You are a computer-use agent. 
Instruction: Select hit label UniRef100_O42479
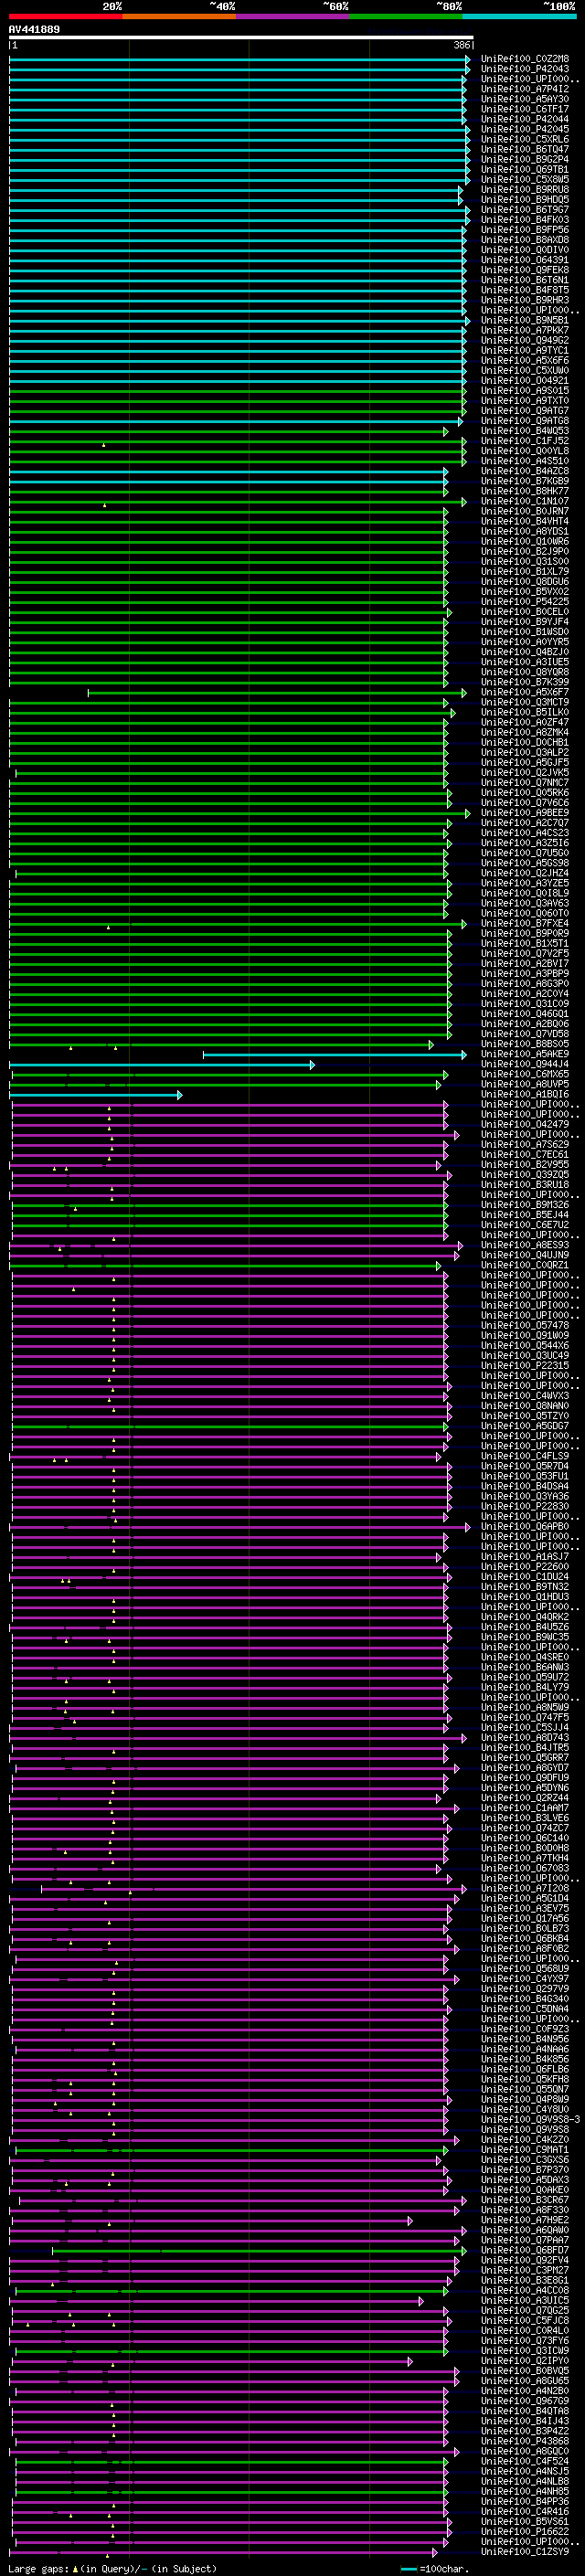[525, 1124]
